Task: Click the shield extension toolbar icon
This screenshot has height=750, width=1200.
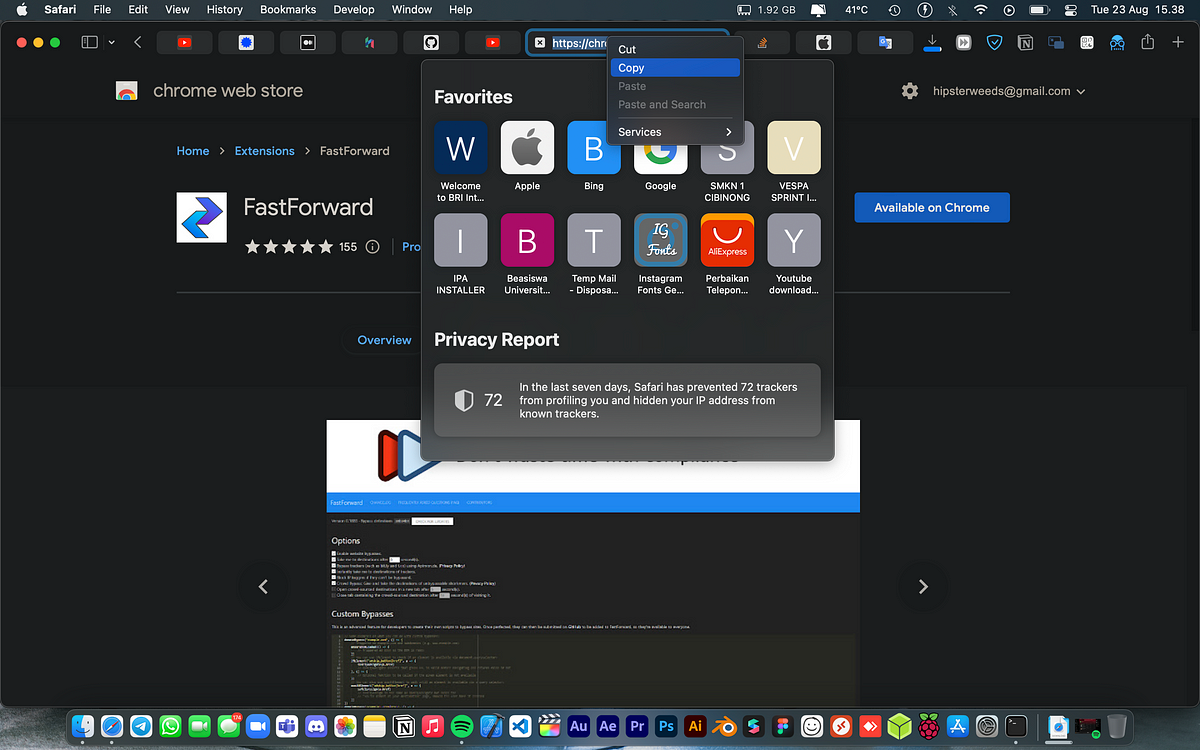Action: [x=994, y=42]
